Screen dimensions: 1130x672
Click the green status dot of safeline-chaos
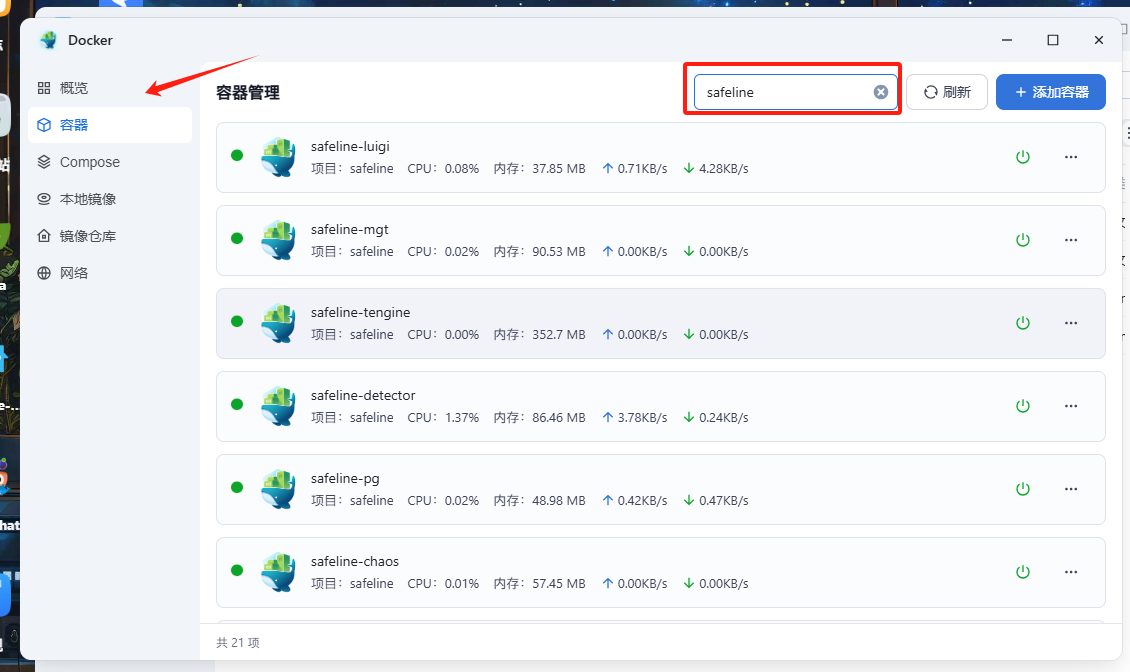point(237,570)
